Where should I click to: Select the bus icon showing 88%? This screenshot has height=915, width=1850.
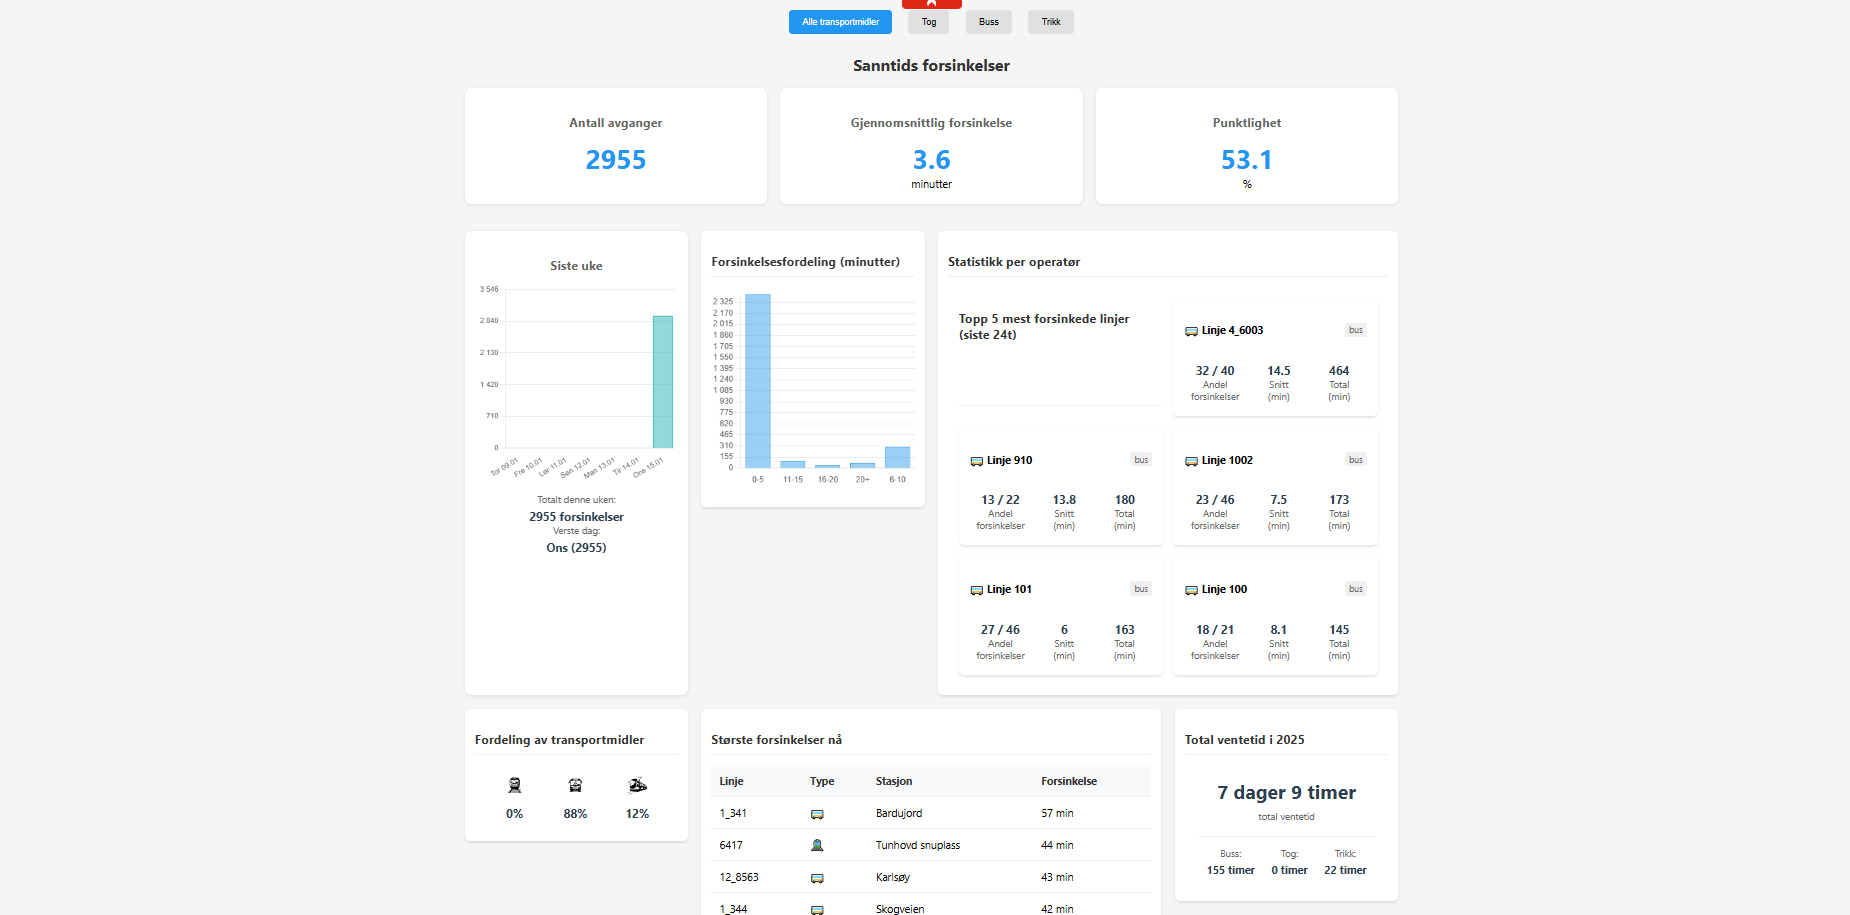click(x=575, y=786)
